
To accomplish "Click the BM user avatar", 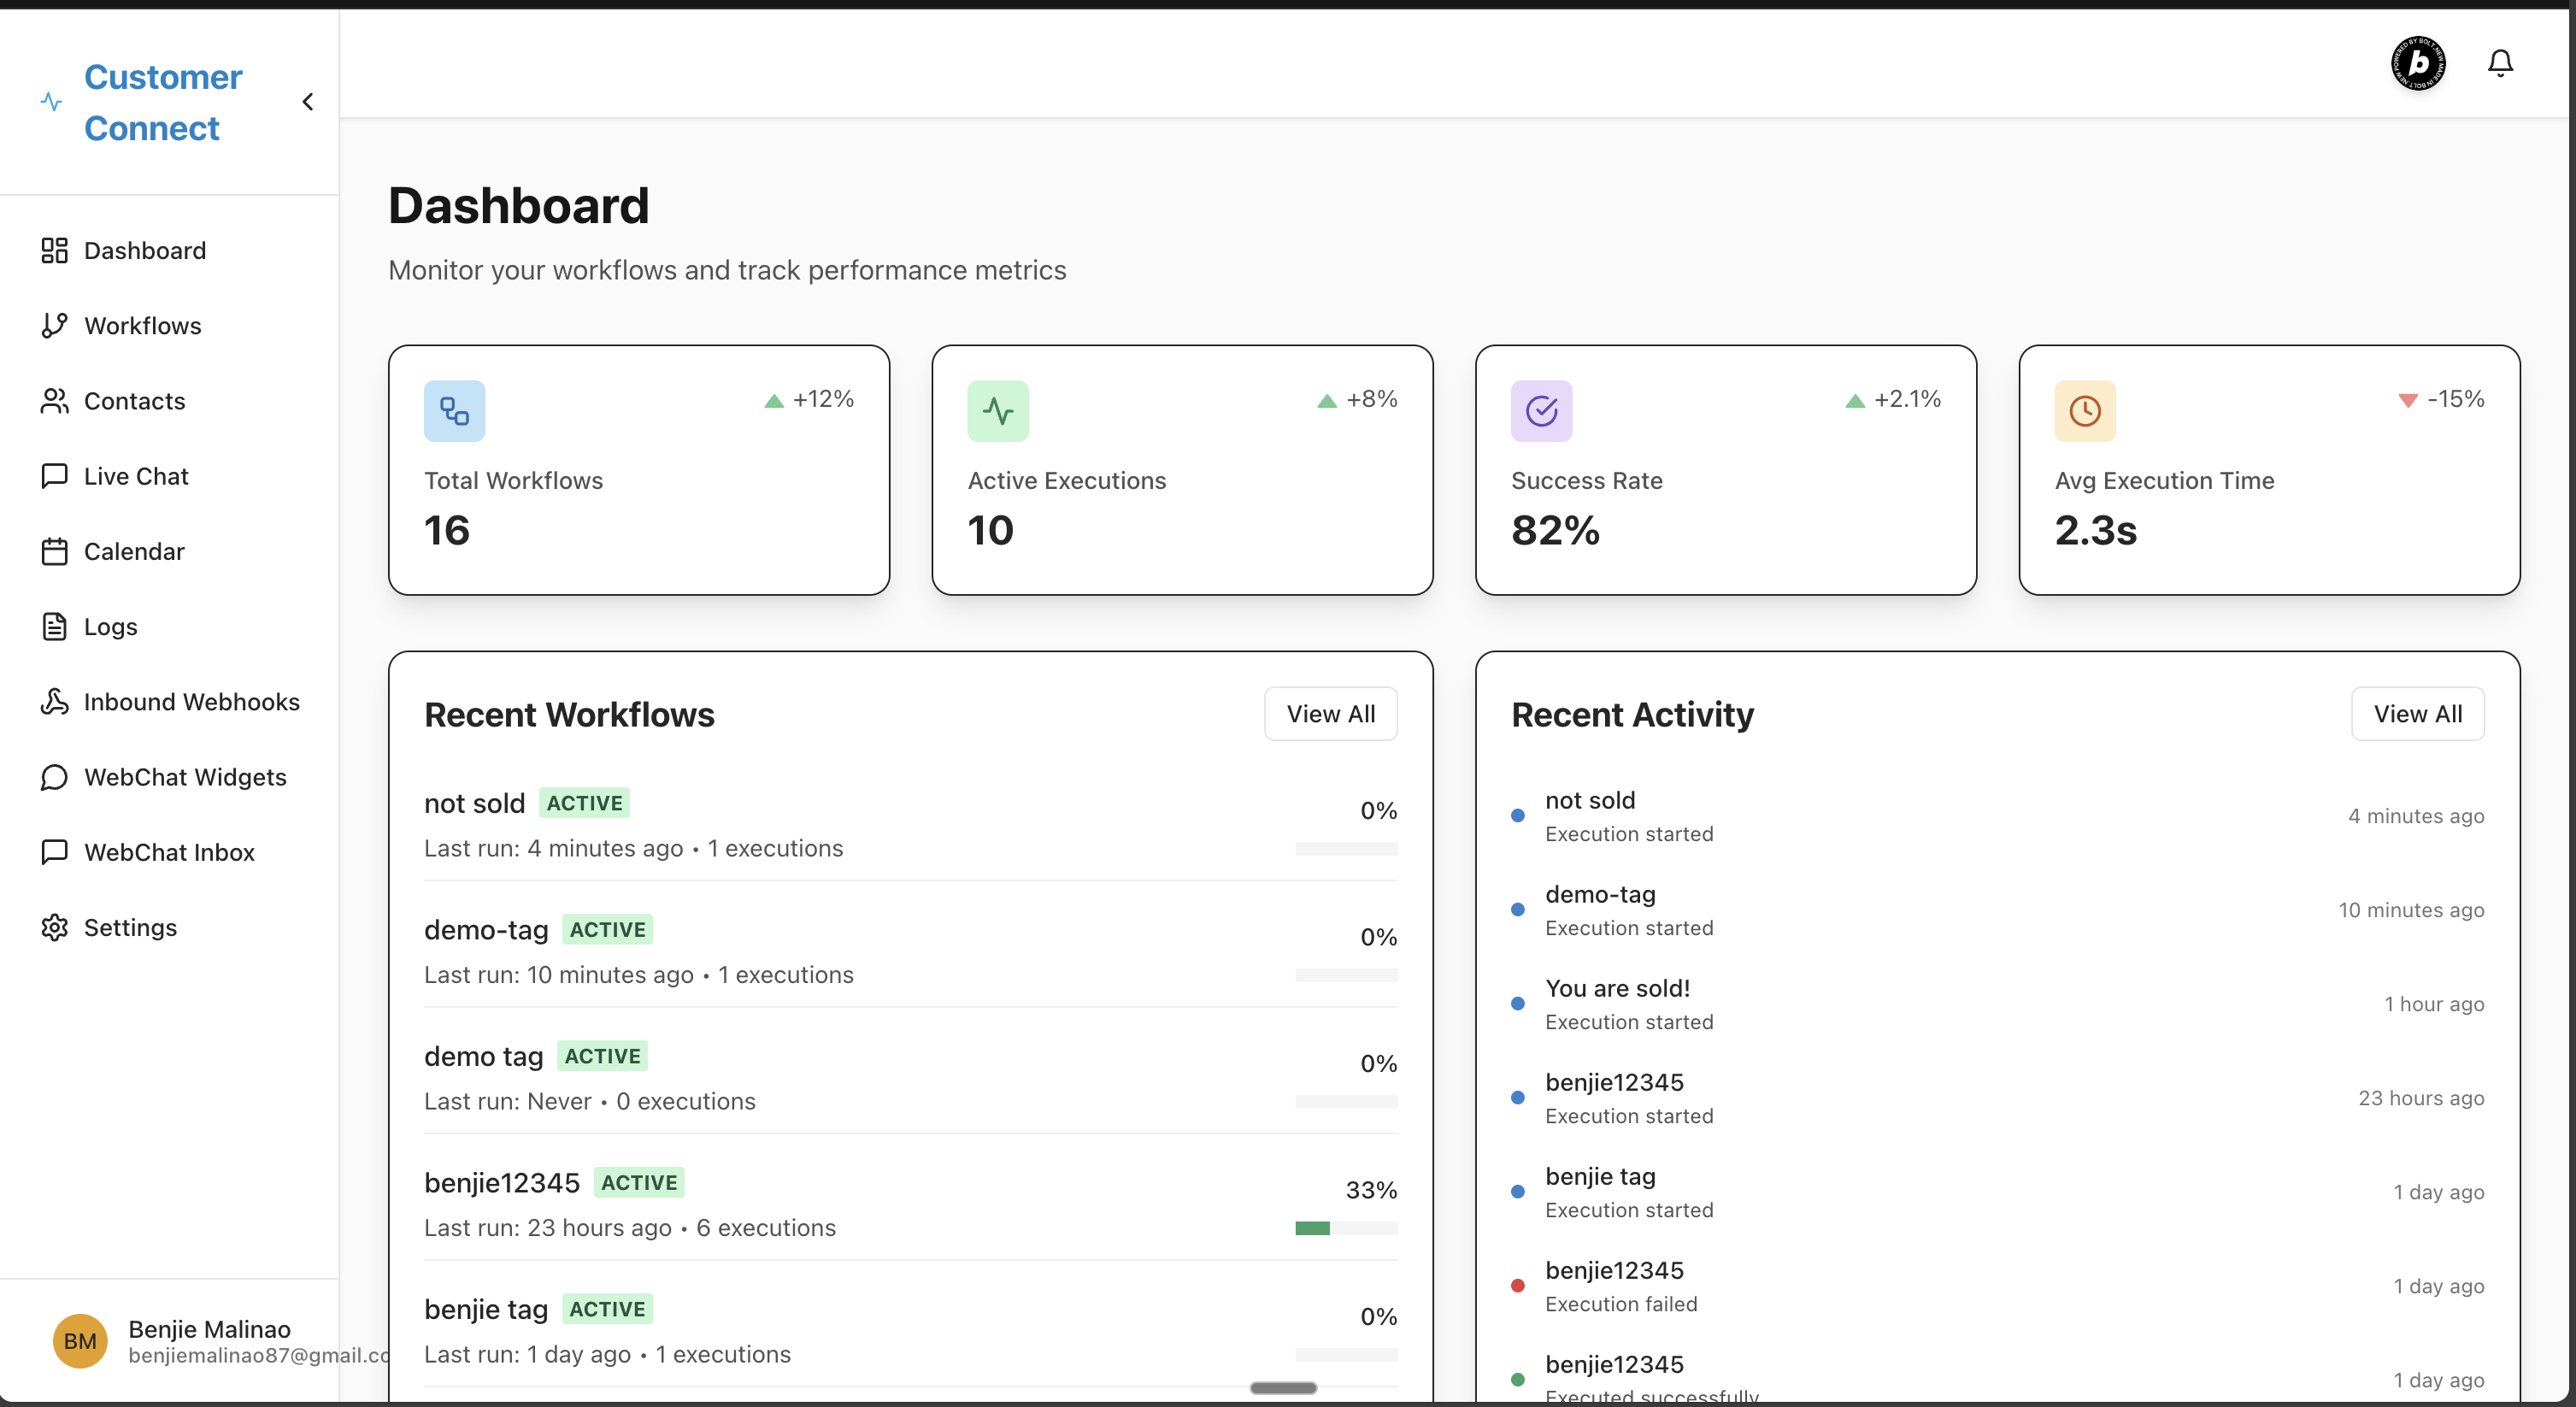I will [80, 1340].
